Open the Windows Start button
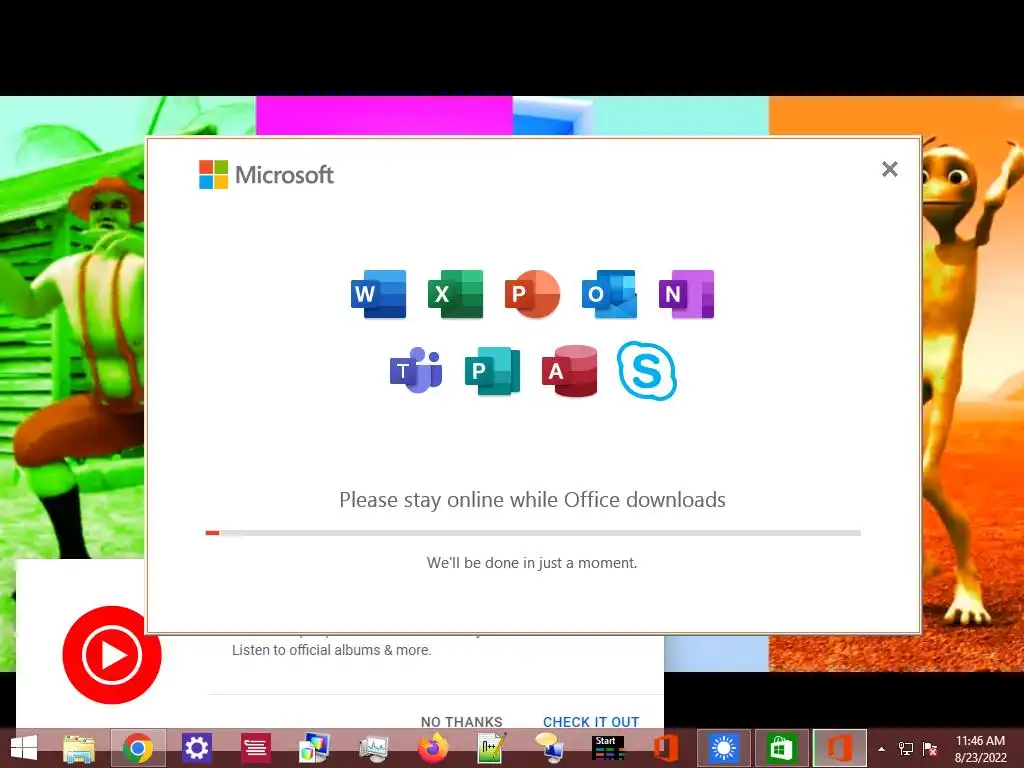 (x=24, y=748)
